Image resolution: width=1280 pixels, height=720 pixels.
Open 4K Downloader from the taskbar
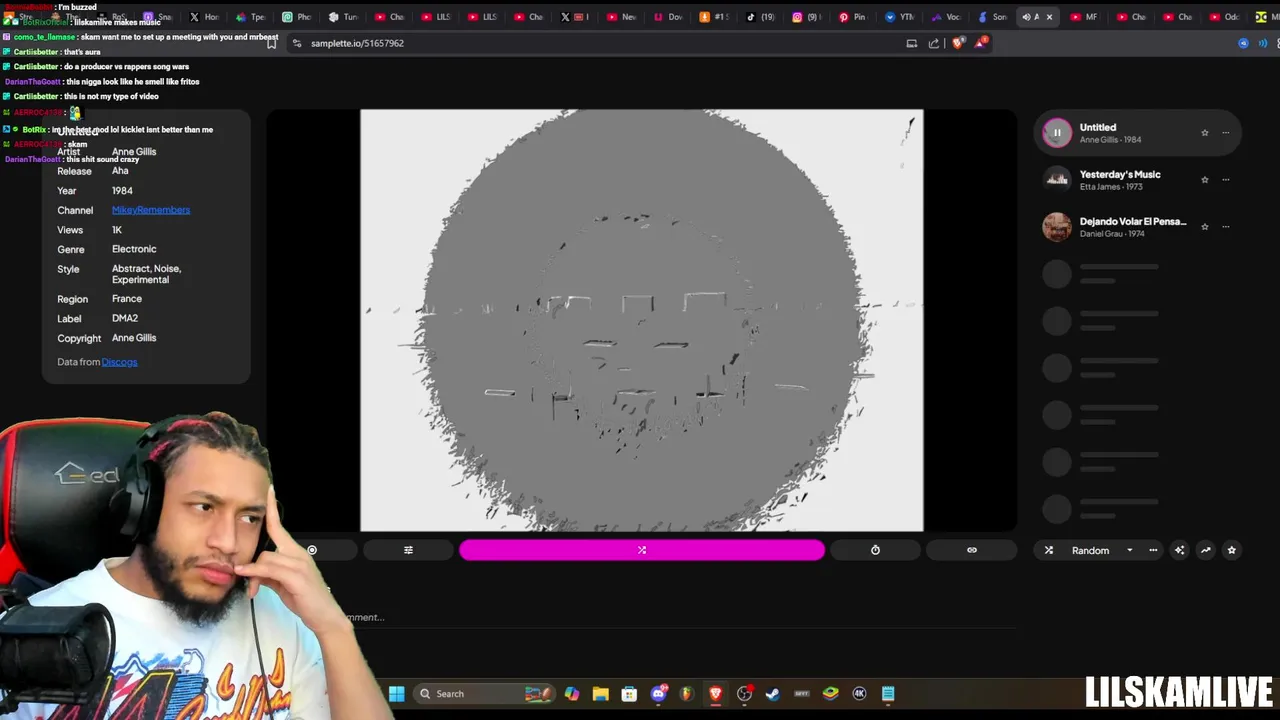coord(859,694)
